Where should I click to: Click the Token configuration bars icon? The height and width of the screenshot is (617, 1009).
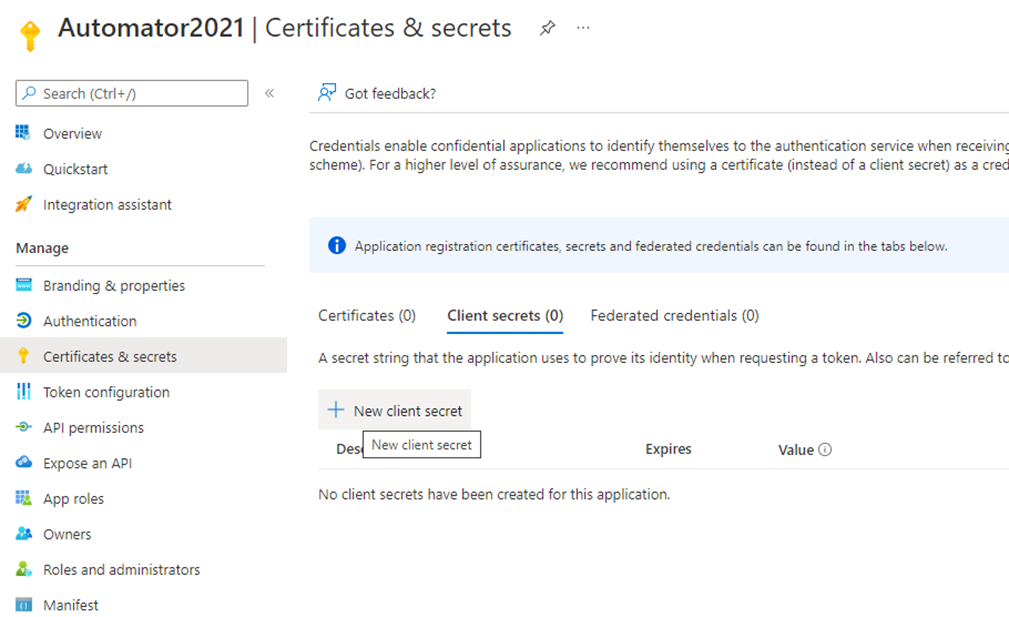click(24, 392)
